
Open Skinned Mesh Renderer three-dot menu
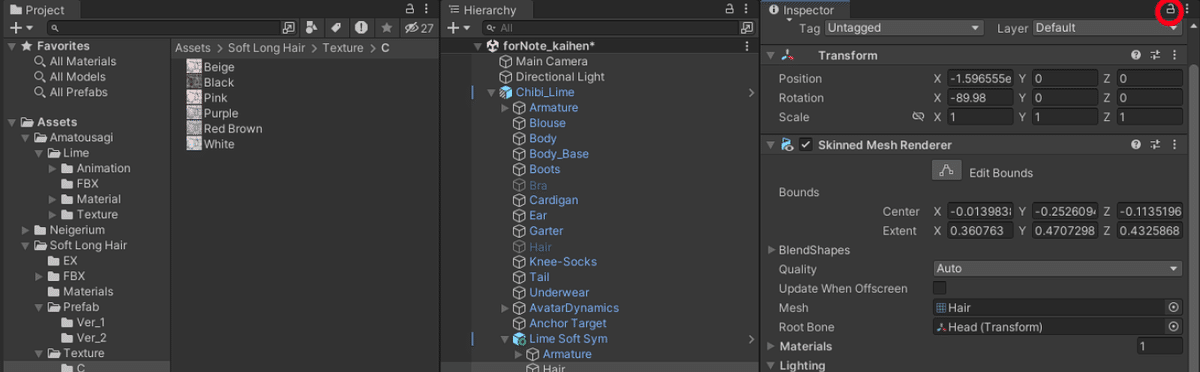[x=1173, y=145]
